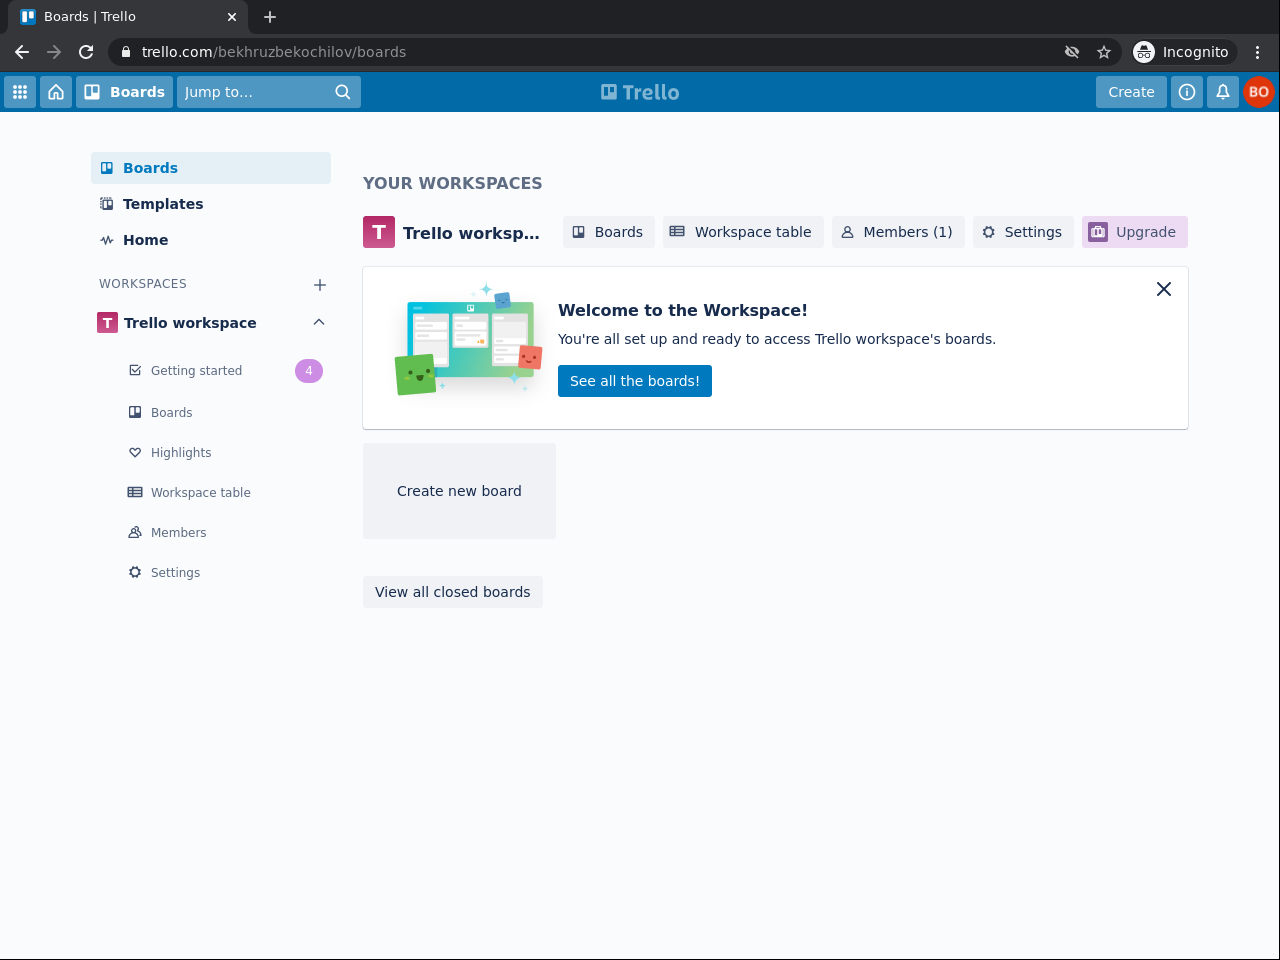Open Templates in left sidebar

coord(211,204)
